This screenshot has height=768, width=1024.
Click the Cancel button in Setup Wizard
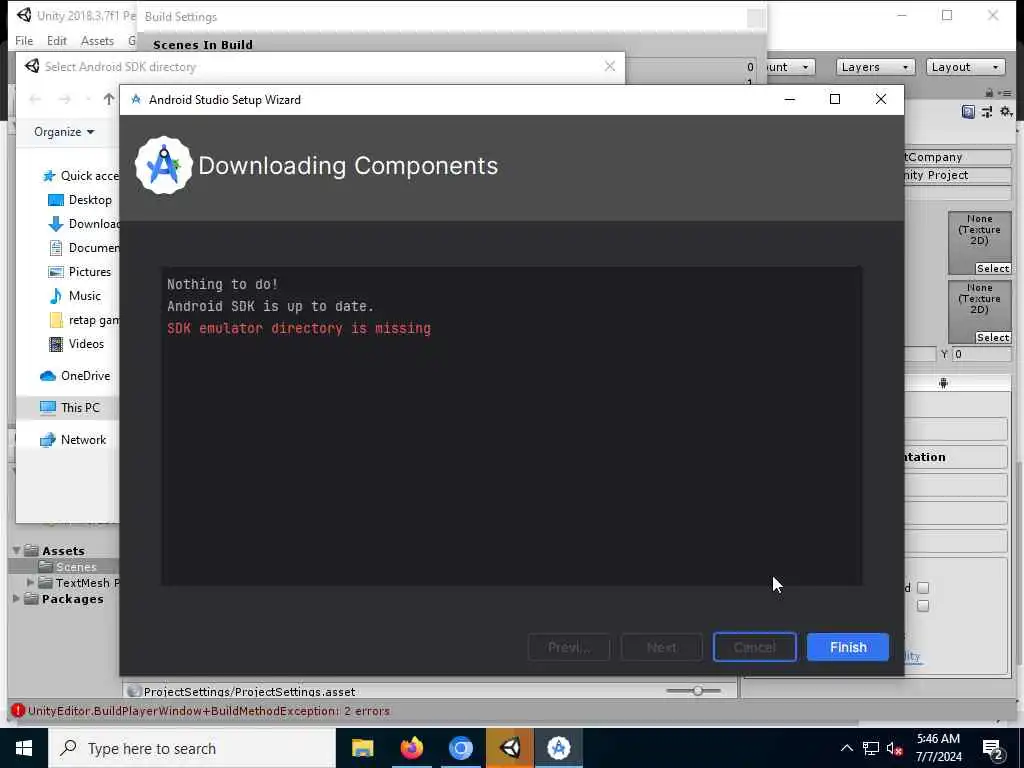pos(754,647)
